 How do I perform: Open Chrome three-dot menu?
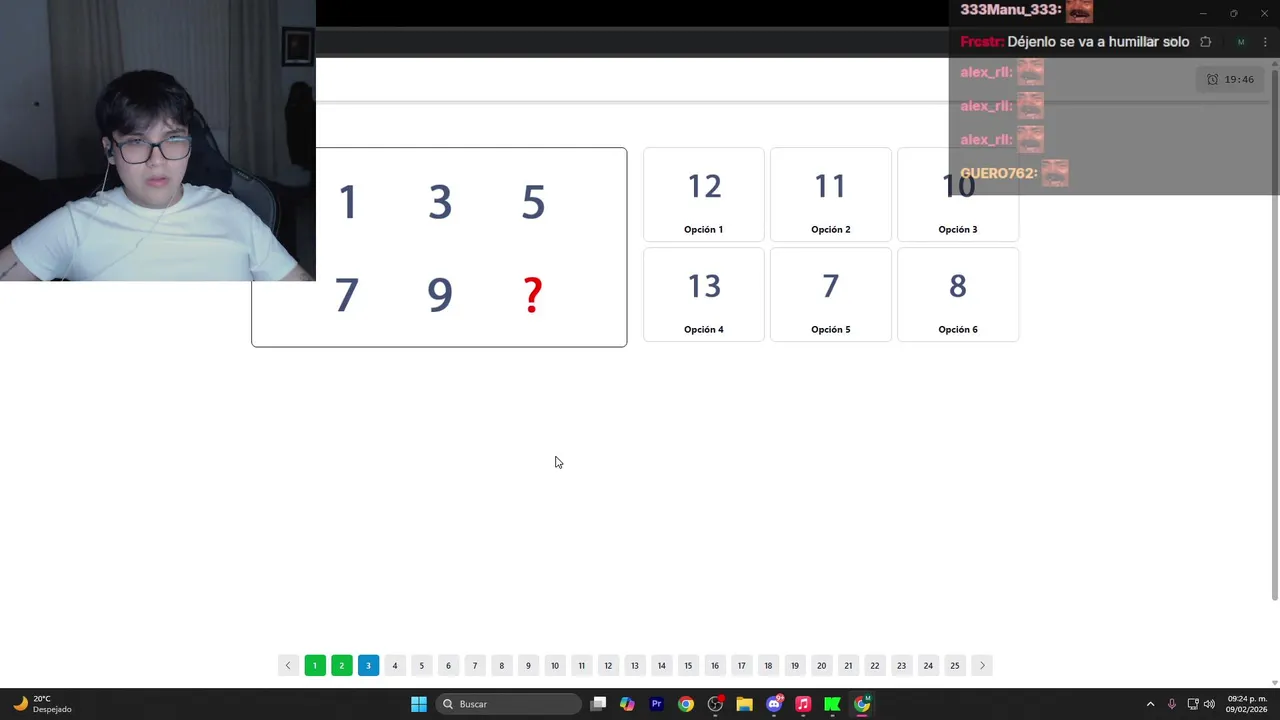(x=1265, y=42)
